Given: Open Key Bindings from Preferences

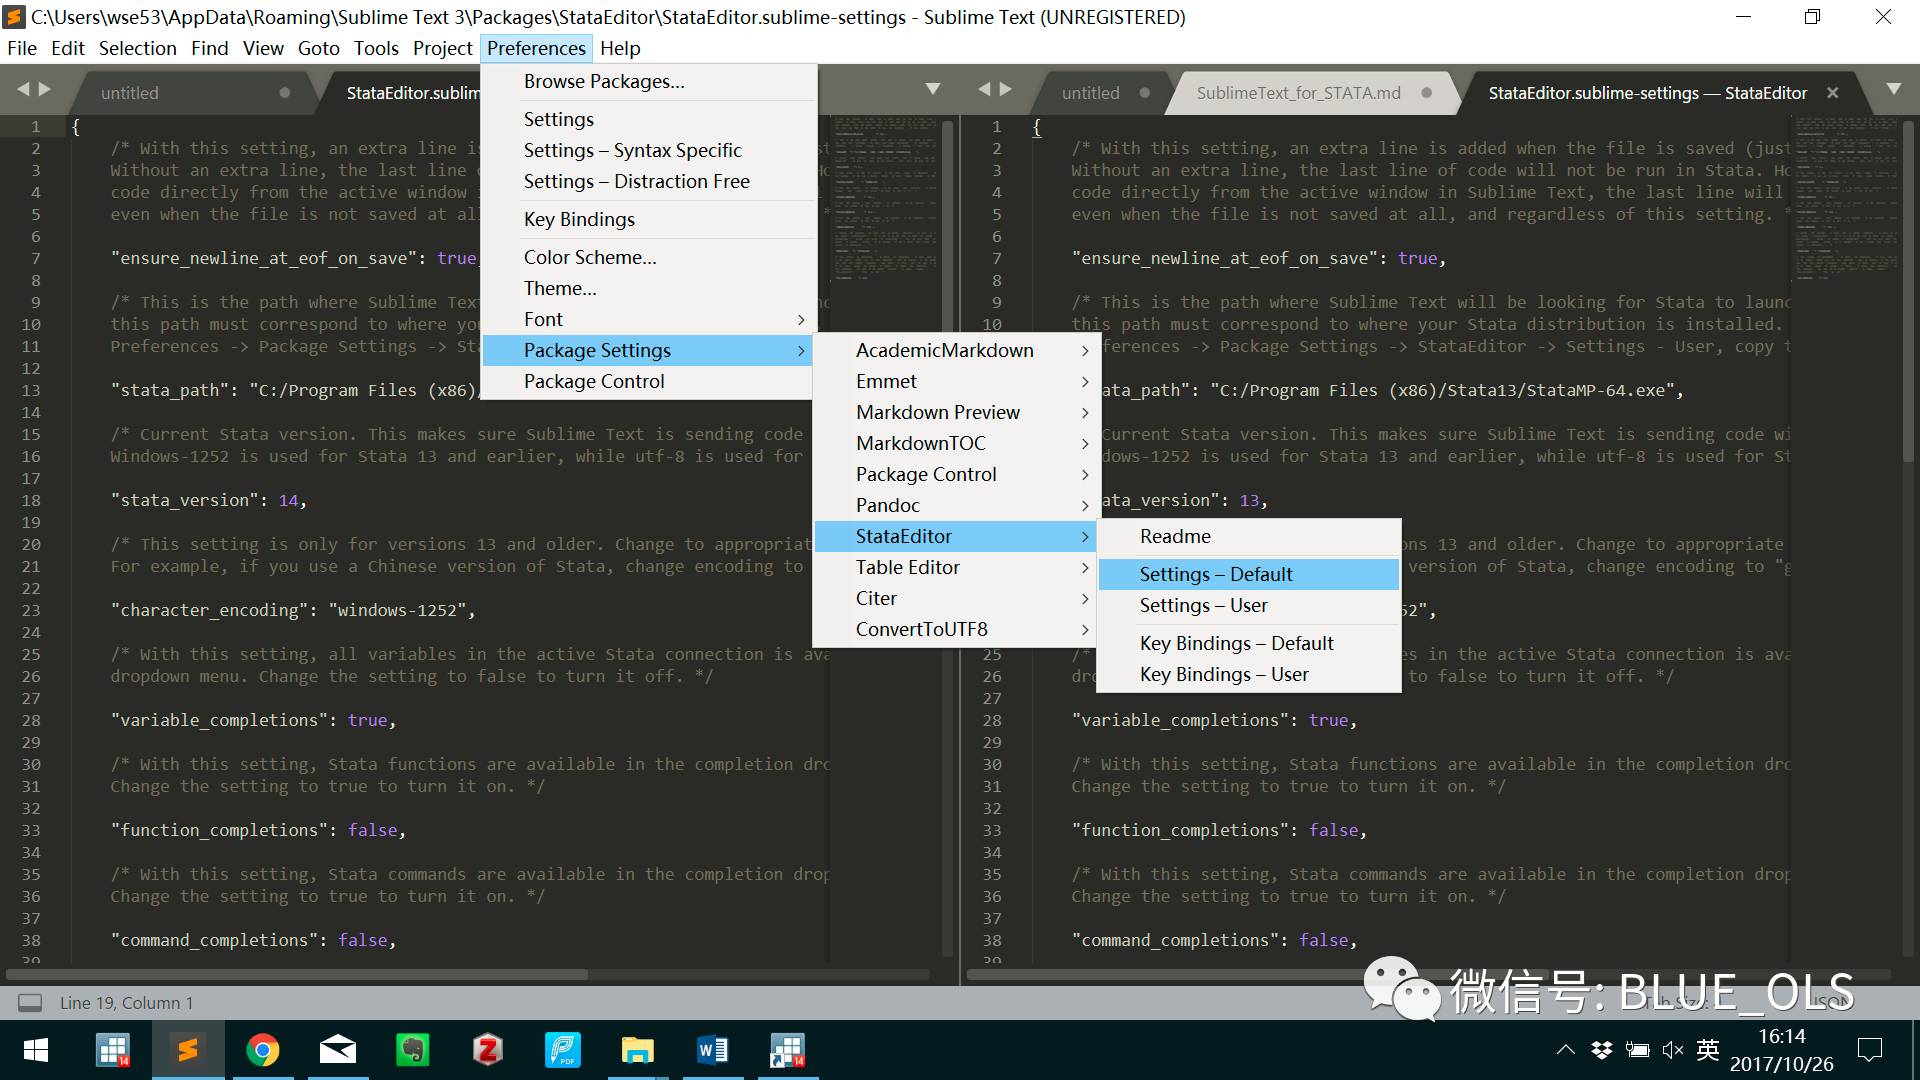Looking at the screenshot, I should coord(647,219).
